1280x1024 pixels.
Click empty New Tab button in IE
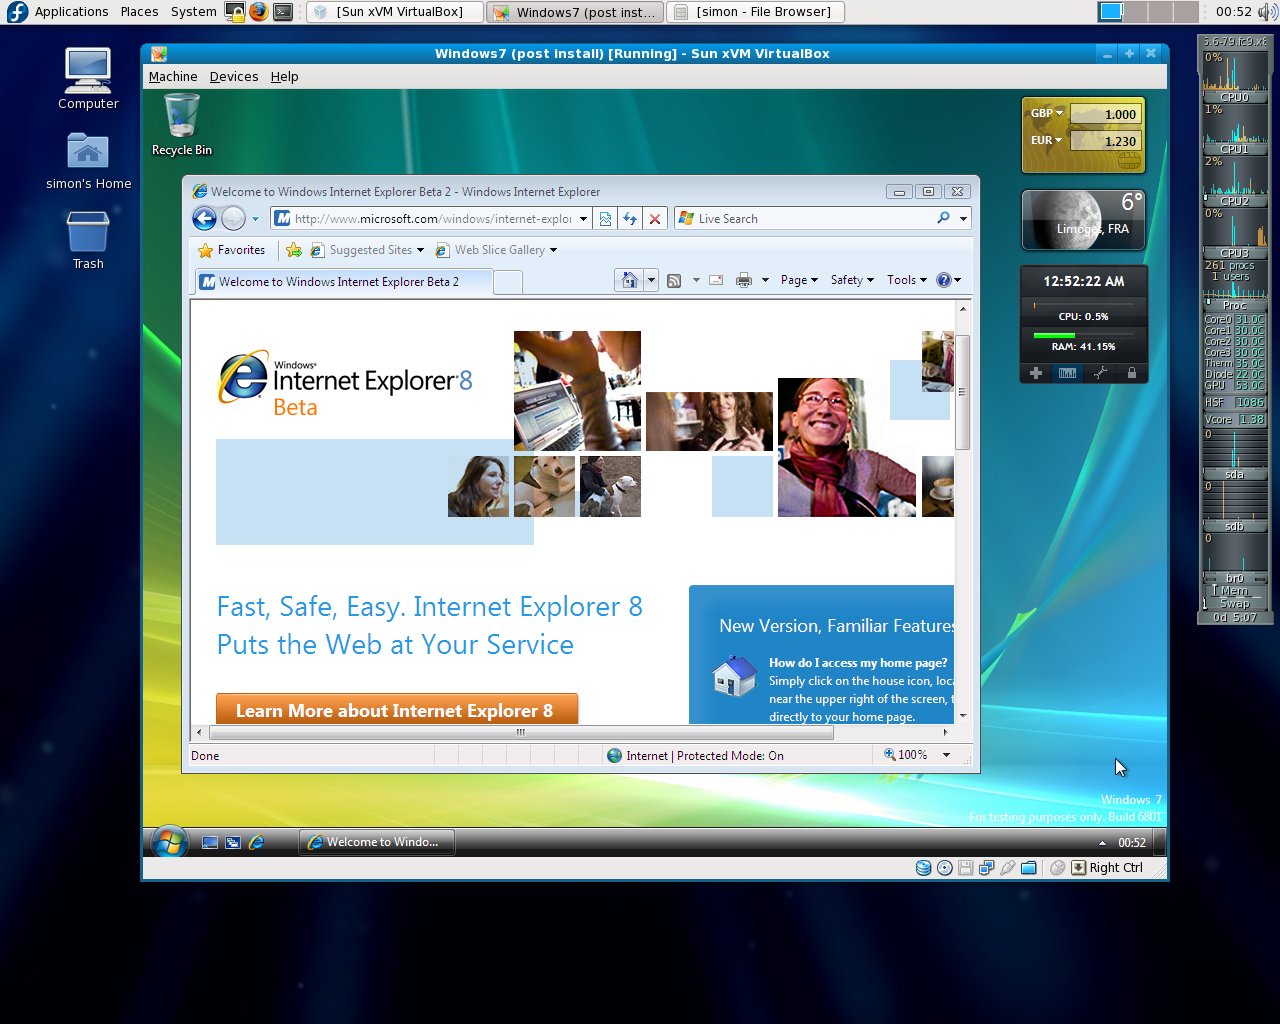(x=508, y=283)
